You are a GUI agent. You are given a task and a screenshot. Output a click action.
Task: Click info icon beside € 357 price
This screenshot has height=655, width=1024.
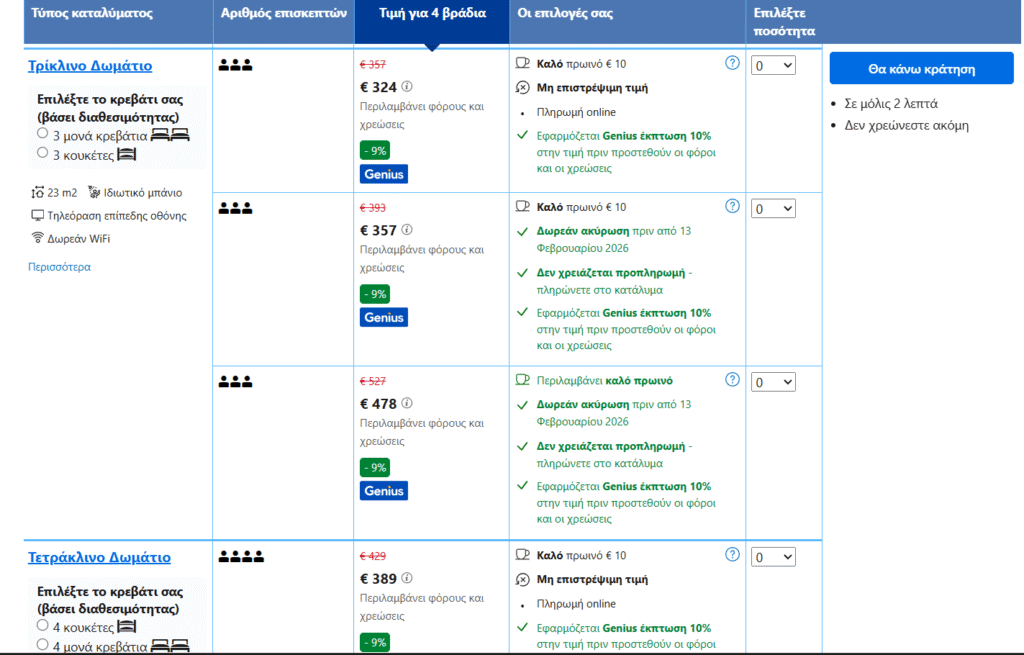(407, 230)
